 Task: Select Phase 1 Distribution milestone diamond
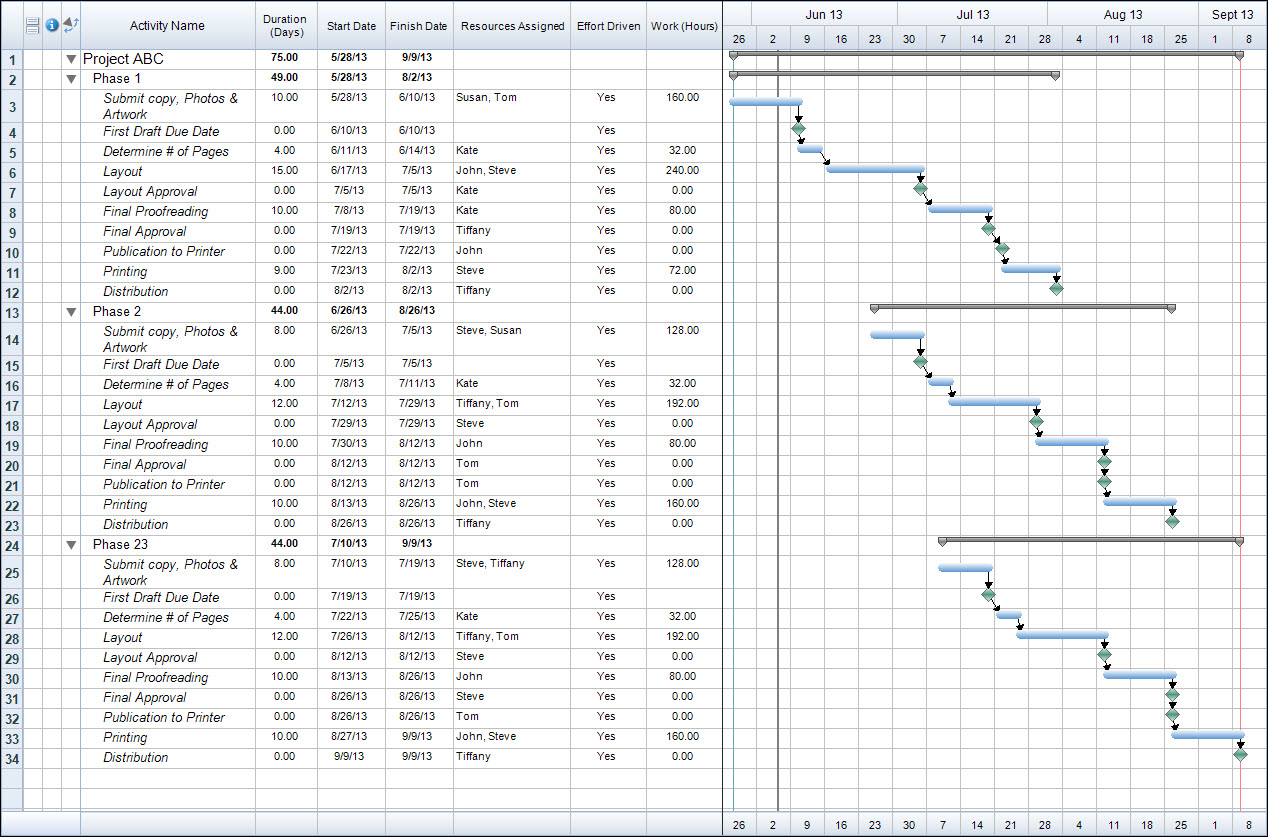pyautogui.click(x=1056, y=289)
